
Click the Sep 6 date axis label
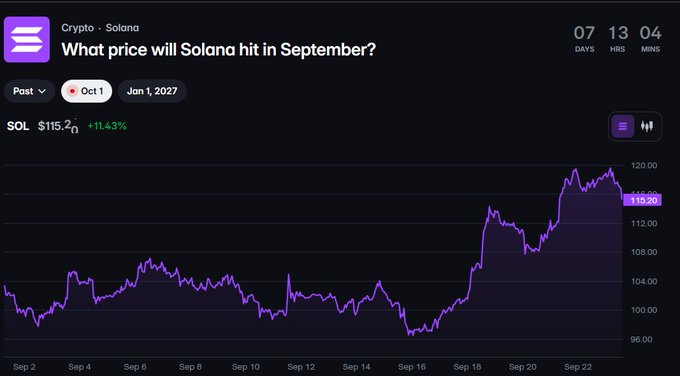(x=135, y=367)
